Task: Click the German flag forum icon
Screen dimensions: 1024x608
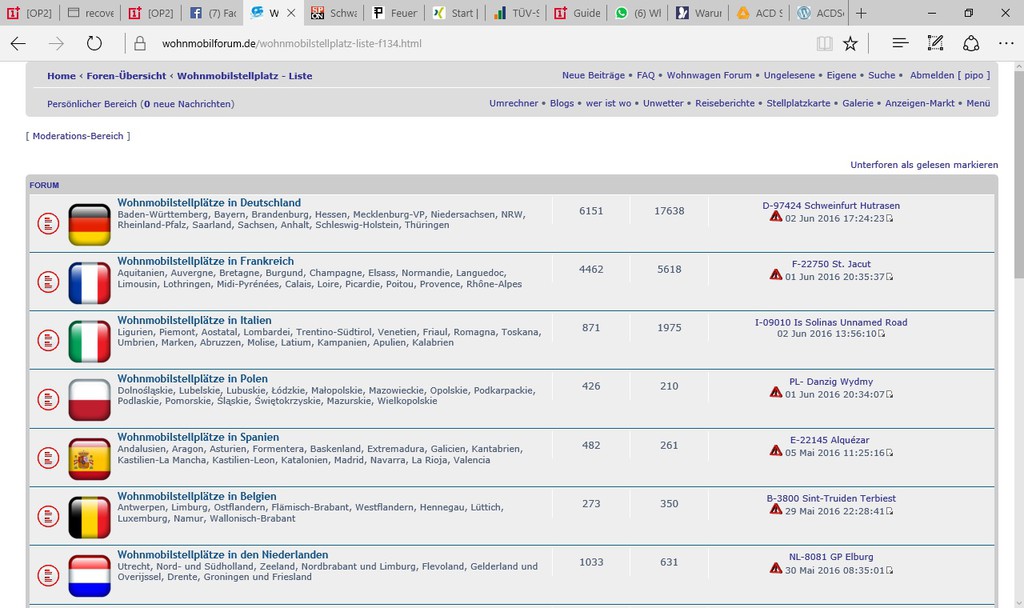Action: click(x=89, y=224)
